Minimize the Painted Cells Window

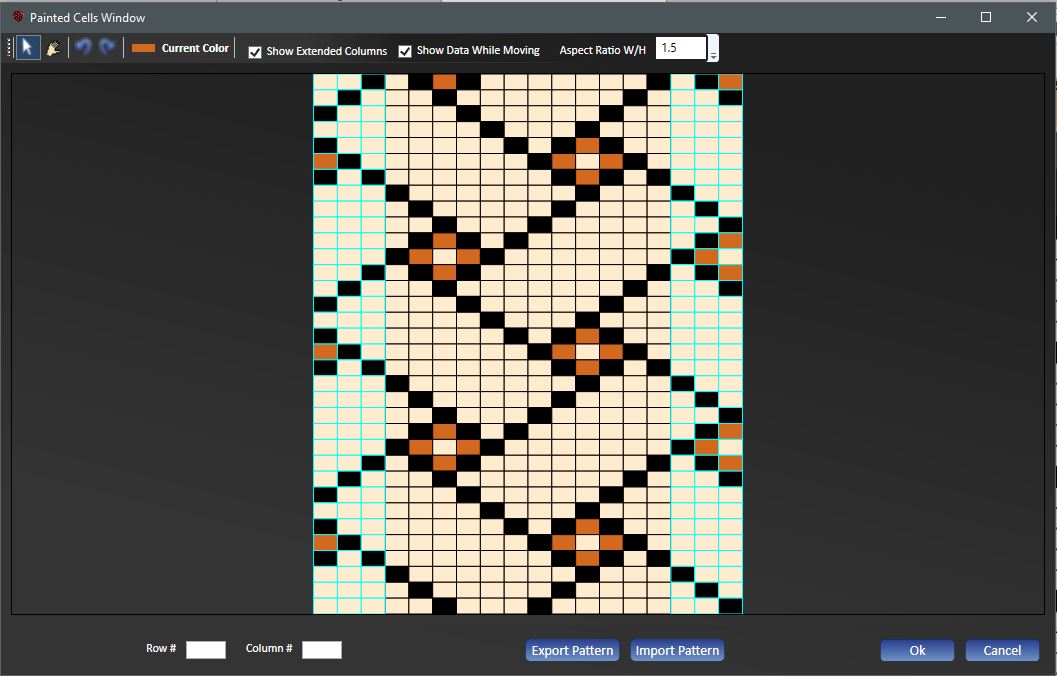click(940, 17)
